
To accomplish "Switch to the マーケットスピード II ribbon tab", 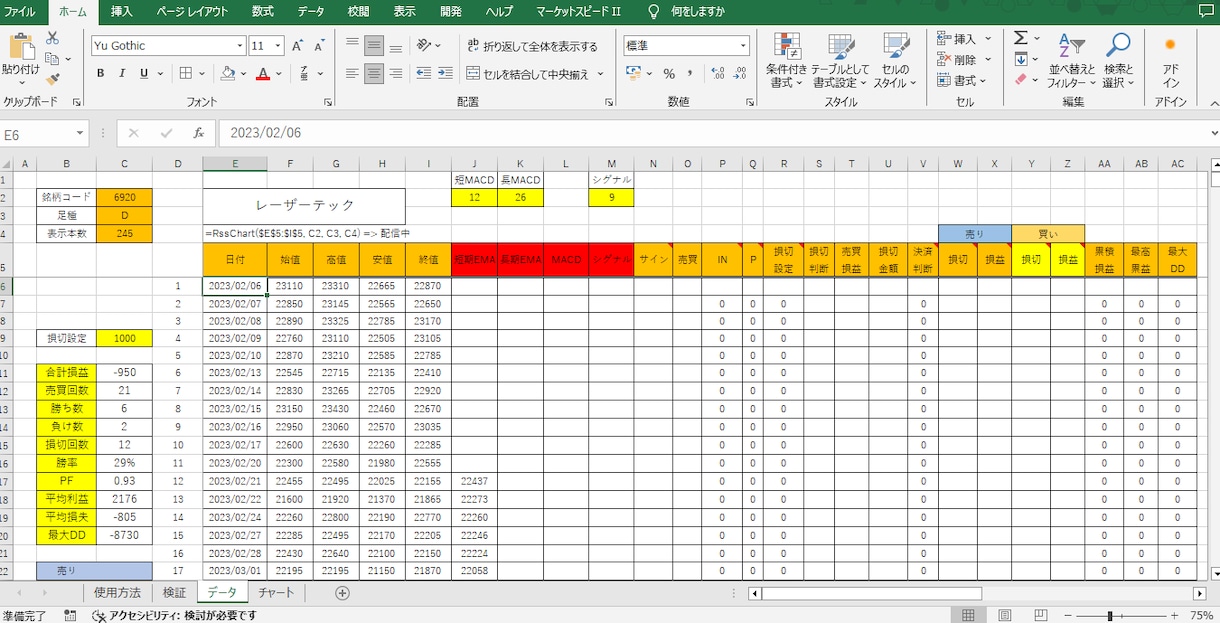I will tap(578, 12).
